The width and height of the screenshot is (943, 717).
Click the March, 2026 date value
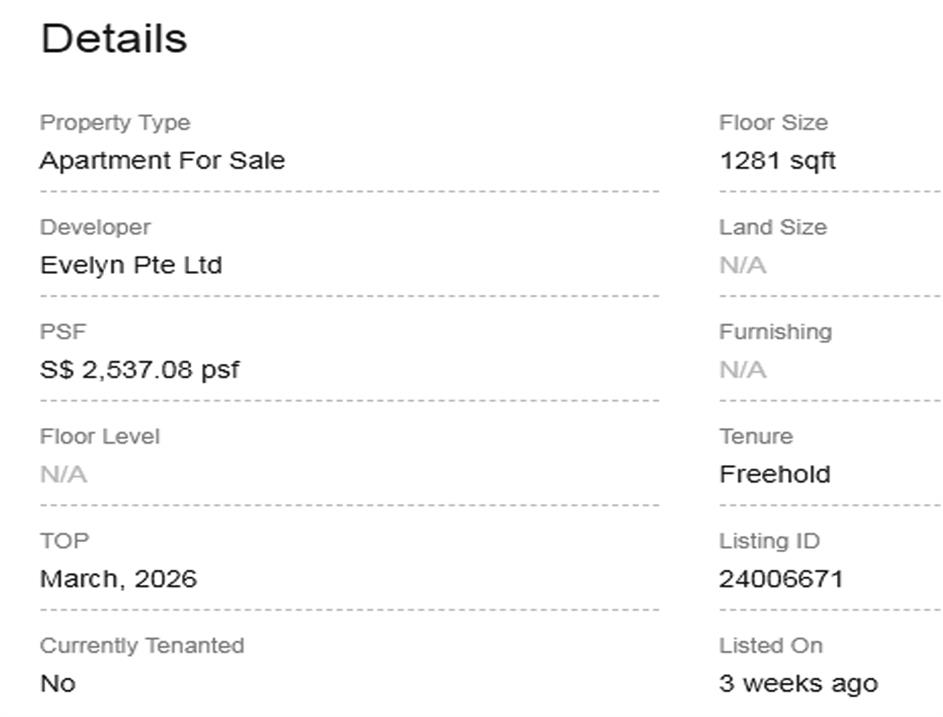click(118, 579)
